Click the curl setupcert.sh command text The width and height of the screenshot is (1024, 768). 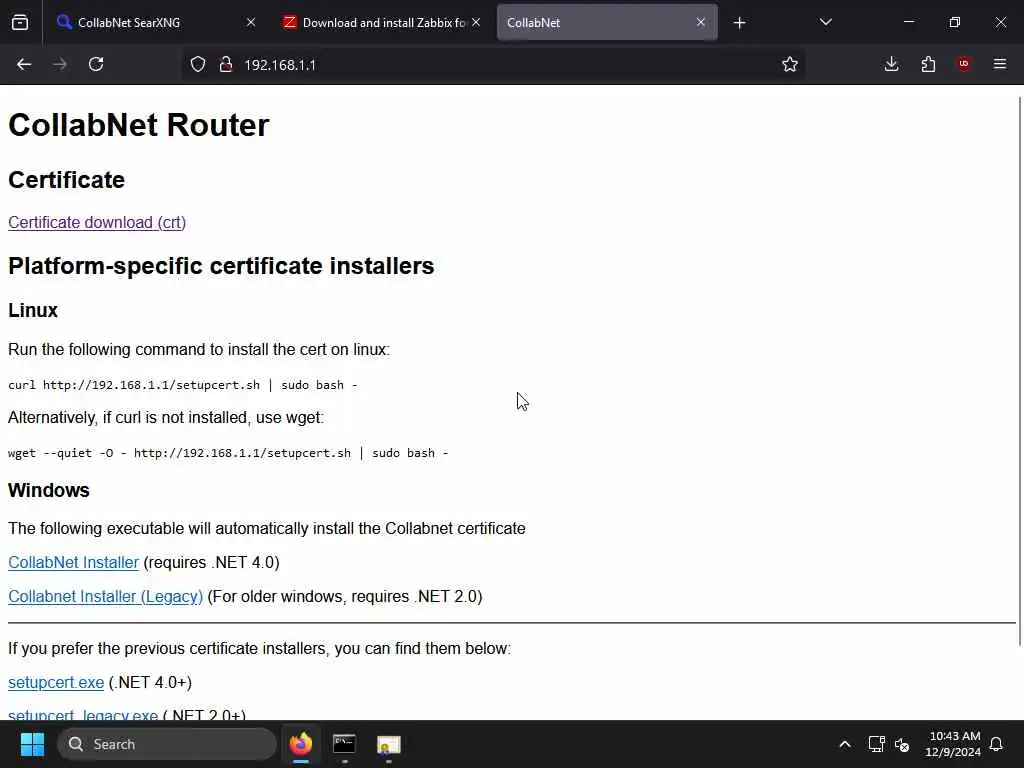click(182, 385)
